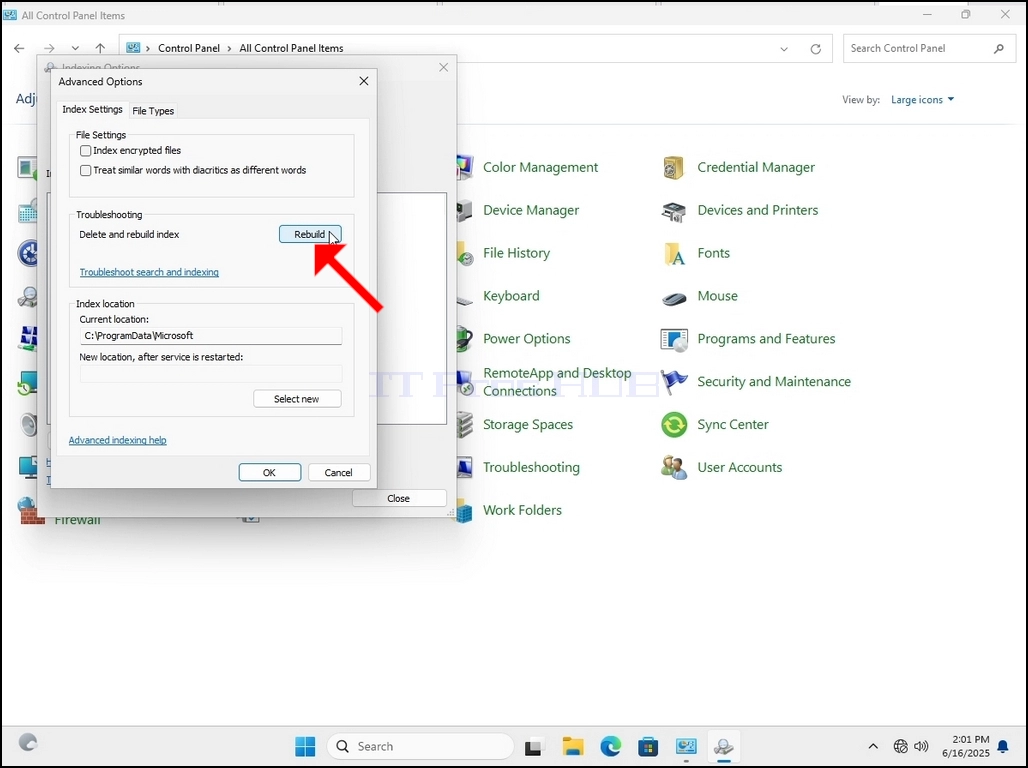Open Device Manager
The image size is (1028, 768).
coord(531,211)
